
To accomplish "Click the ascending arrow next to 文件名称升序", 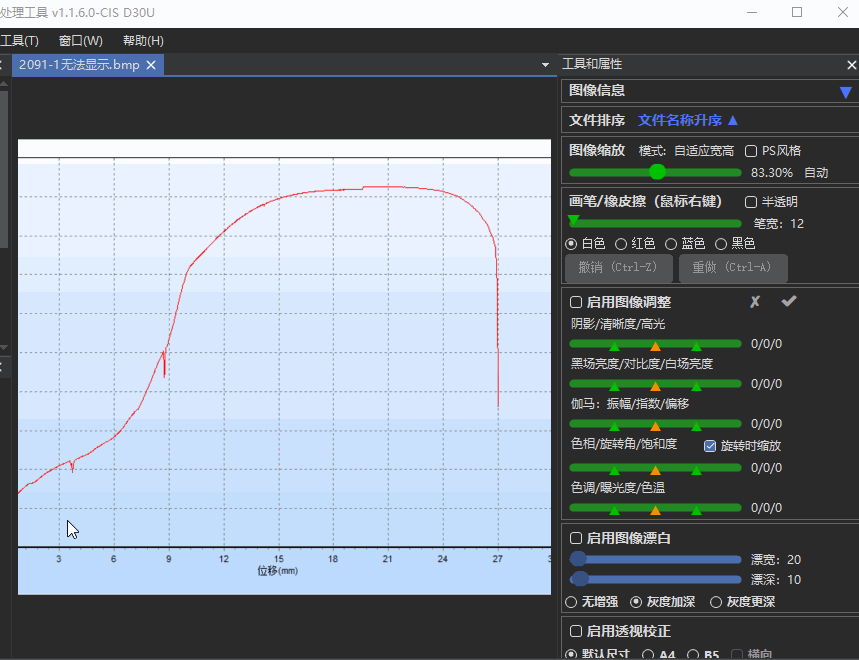I will pos(733,120).
